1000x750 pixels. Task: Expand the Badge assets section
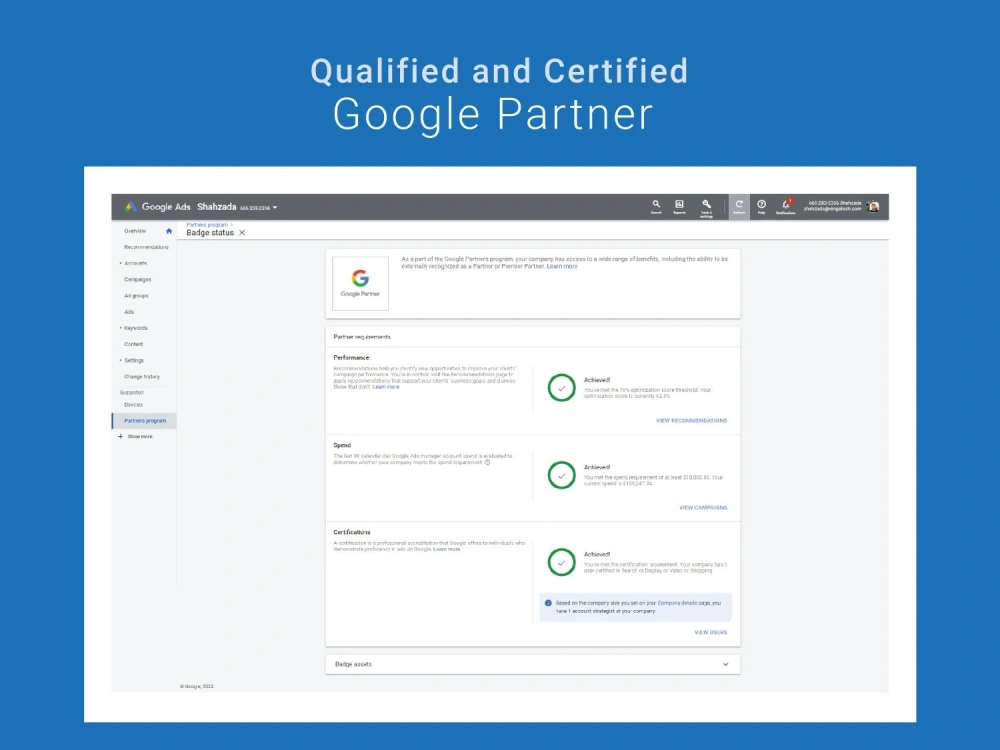(x=725, y=664)
